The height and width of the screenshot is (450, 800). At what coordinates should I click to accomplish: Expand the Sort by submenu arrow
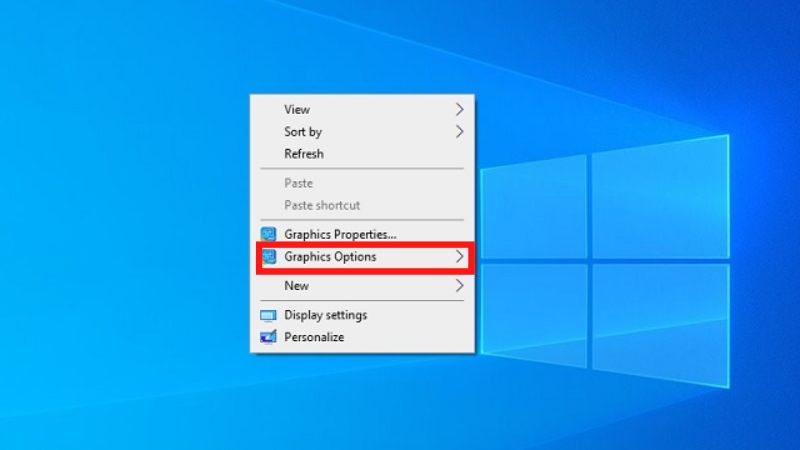coord(459,132)
